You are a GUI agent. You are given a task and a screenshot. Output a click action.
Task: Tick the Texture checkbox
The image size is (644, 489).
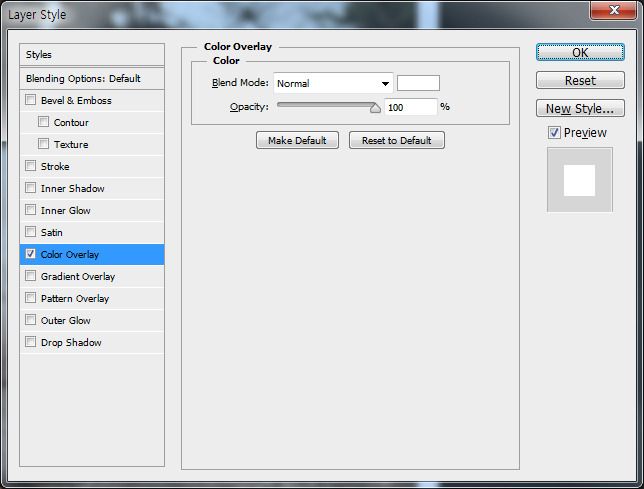(x=43, y=144)
